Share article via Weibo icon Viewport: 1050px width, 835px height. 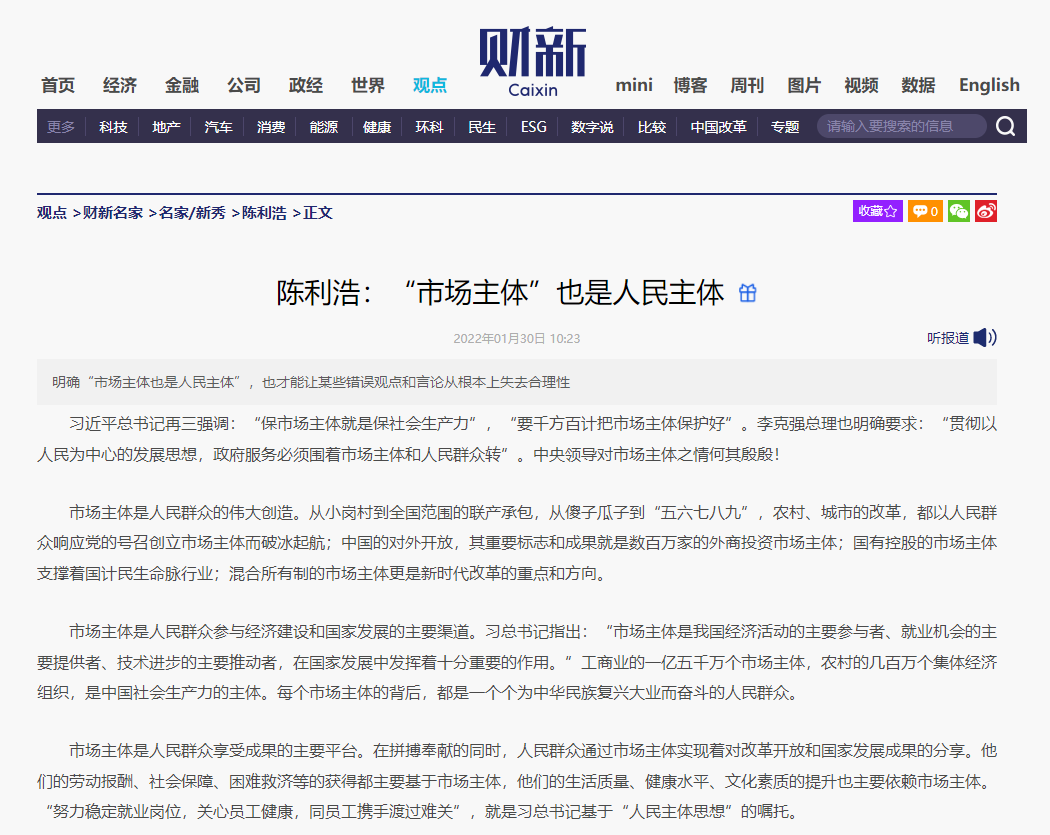(x=986, y=211)
